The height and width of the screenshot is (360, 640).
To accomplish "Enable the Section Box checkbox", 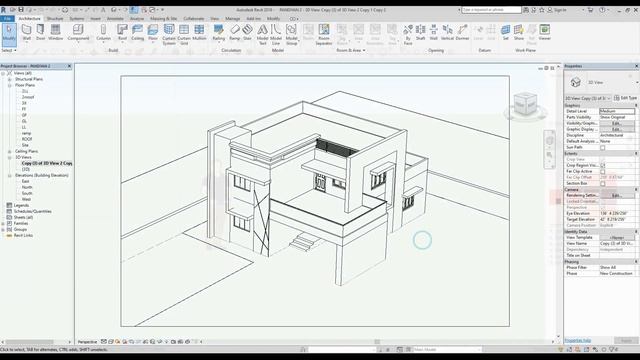I will 602,184.
